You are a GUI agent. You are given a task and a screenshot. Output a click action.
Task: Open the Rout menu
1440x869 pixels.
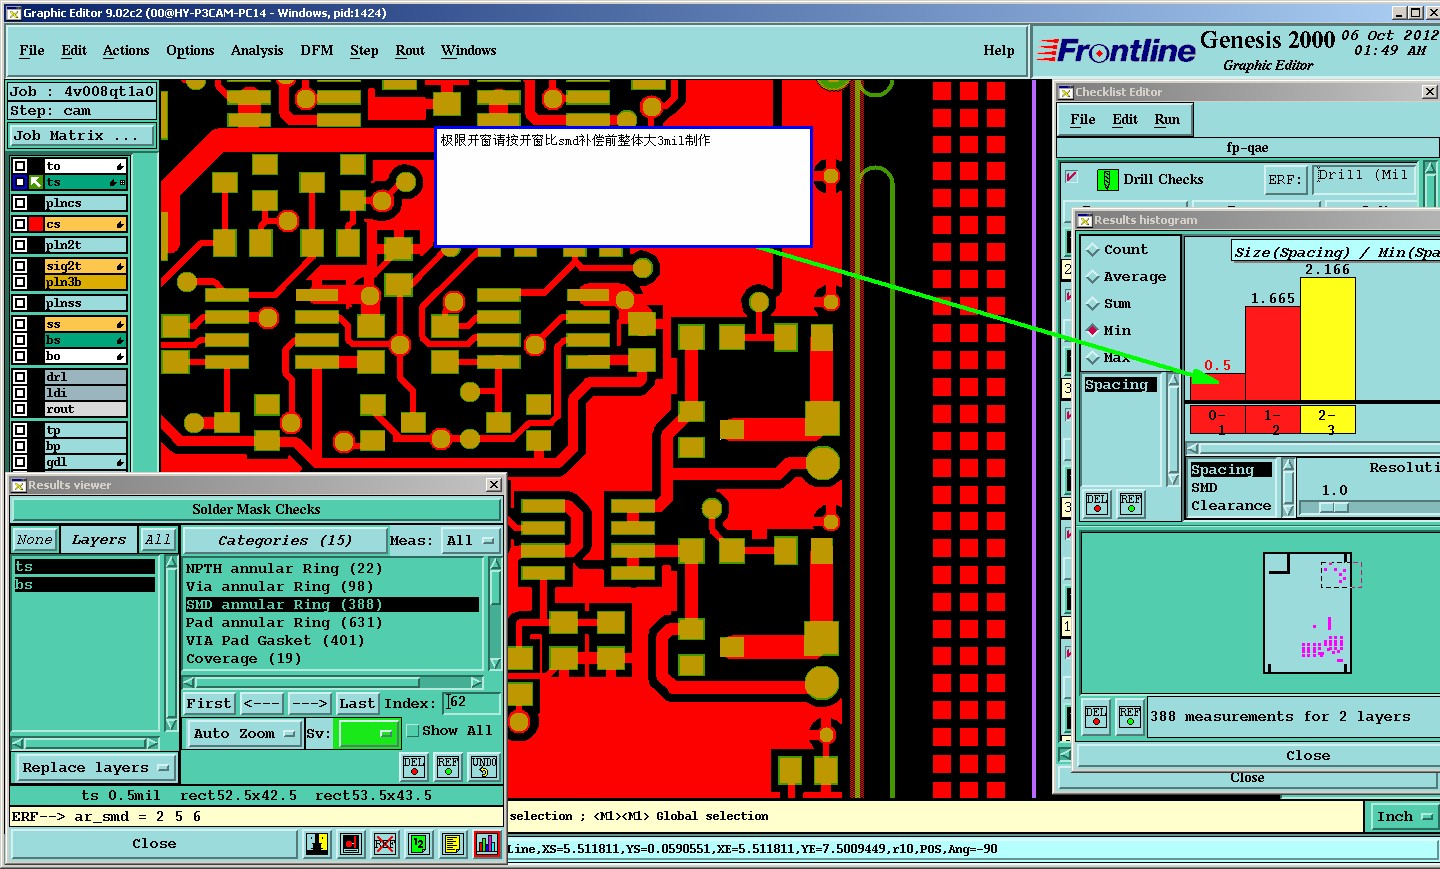coord(410,51)
